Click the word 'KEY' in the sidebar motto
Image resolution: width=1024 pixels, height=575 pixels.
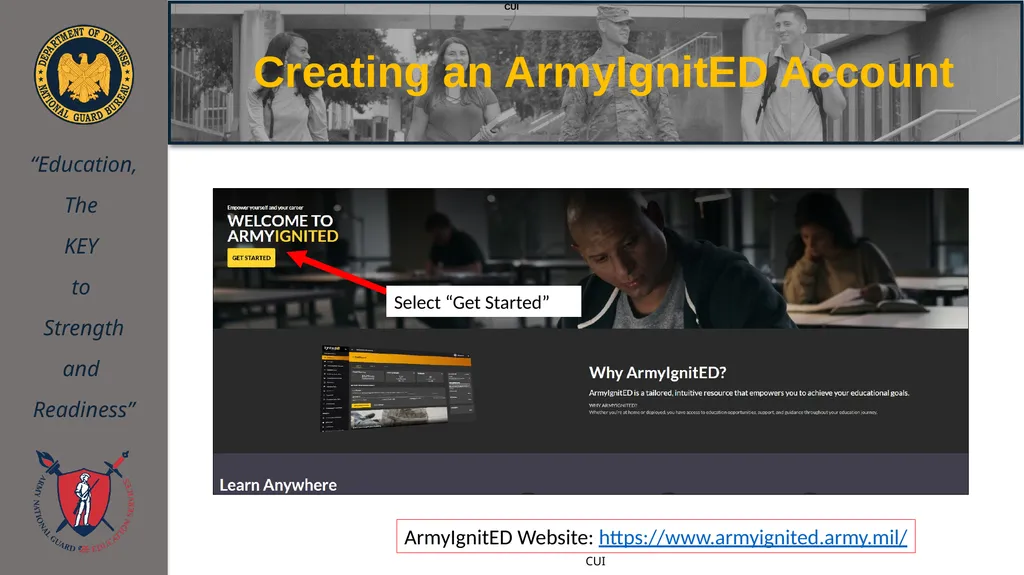[x=81, y=246]
